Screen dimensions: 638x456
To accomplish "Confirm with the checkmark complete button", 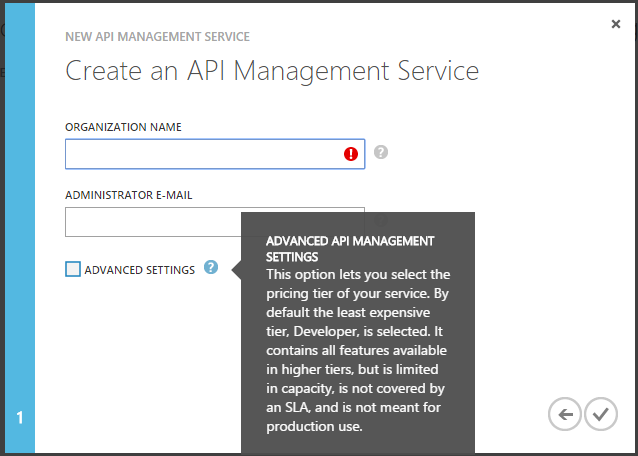I will pyautogui.click(x=601, y=414).
